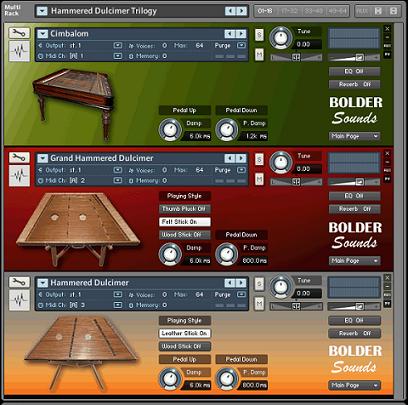408x405 pixels.
Task: Remove the Cimbalom instrument with X
Action: coord(387,29)
